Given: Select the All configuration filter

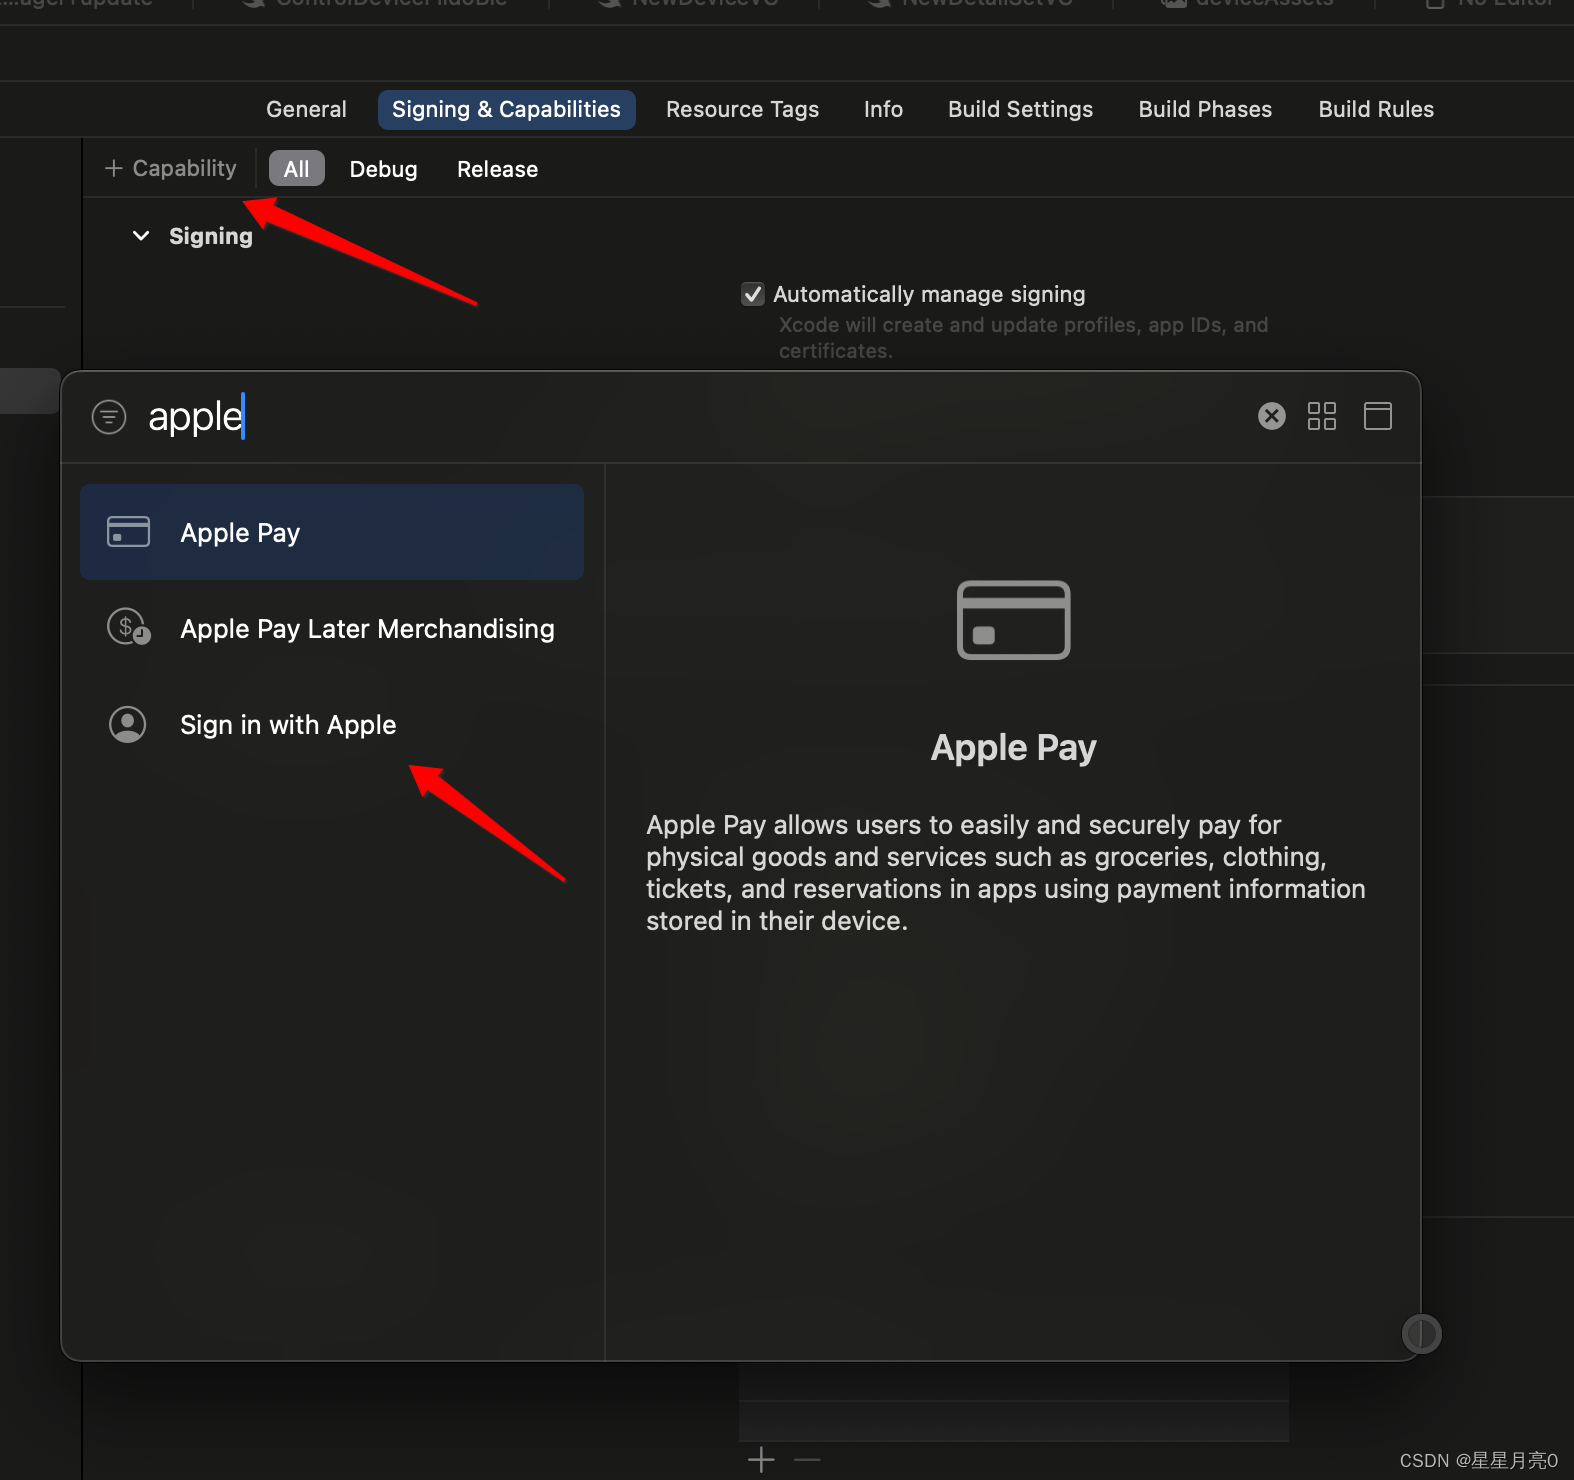Looking at the screenshot, I should point(297,169).
